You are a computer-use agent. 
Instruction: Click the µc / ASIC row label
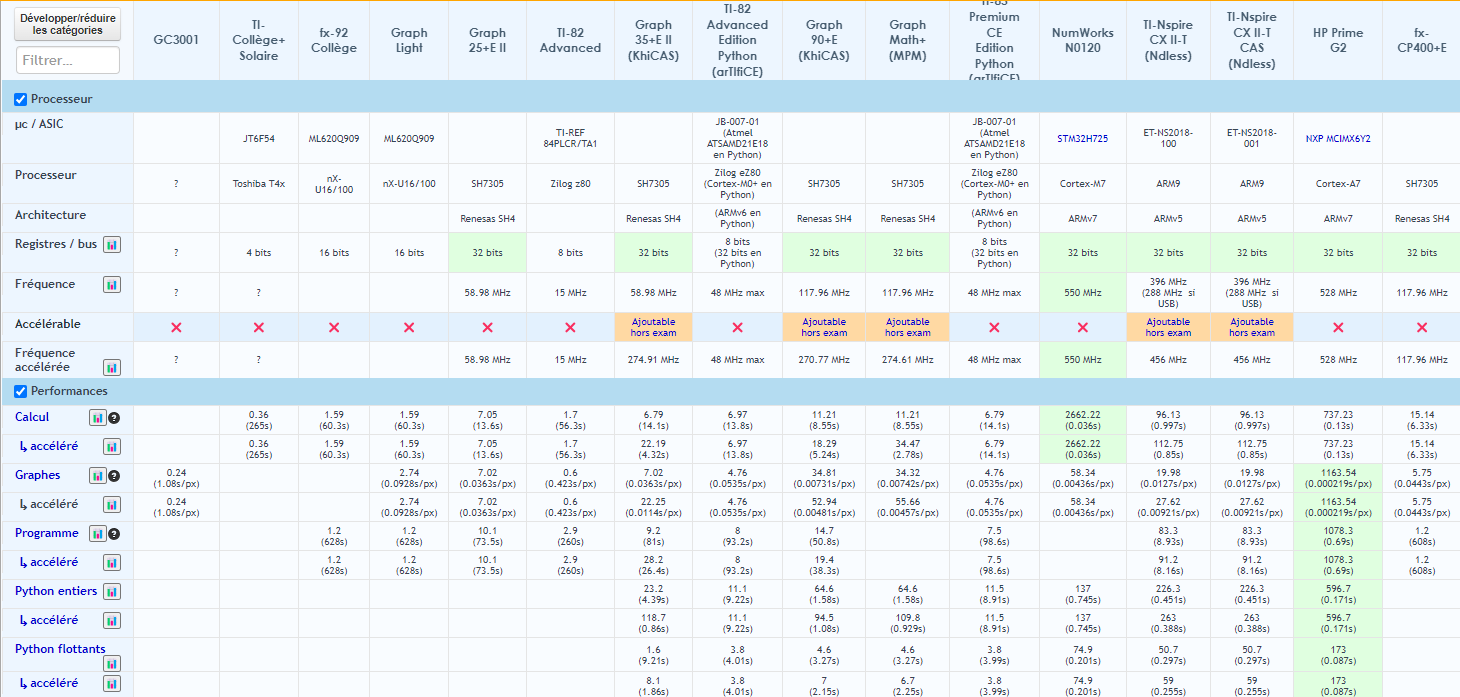[39, 123]
